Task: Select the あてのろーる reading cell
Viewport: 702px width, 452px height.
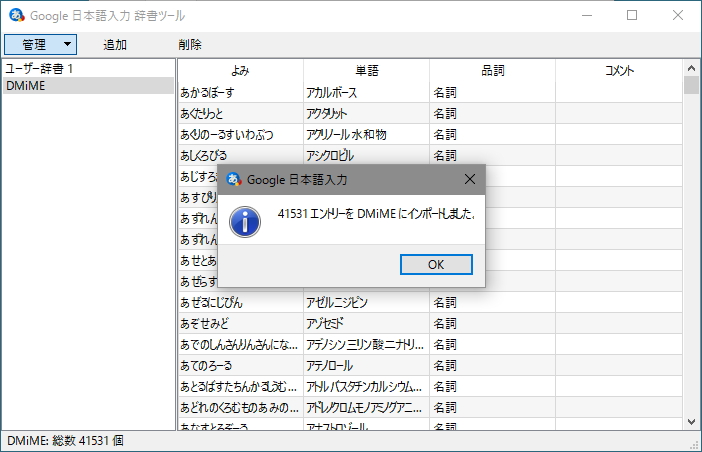Action: click(240, 366)
